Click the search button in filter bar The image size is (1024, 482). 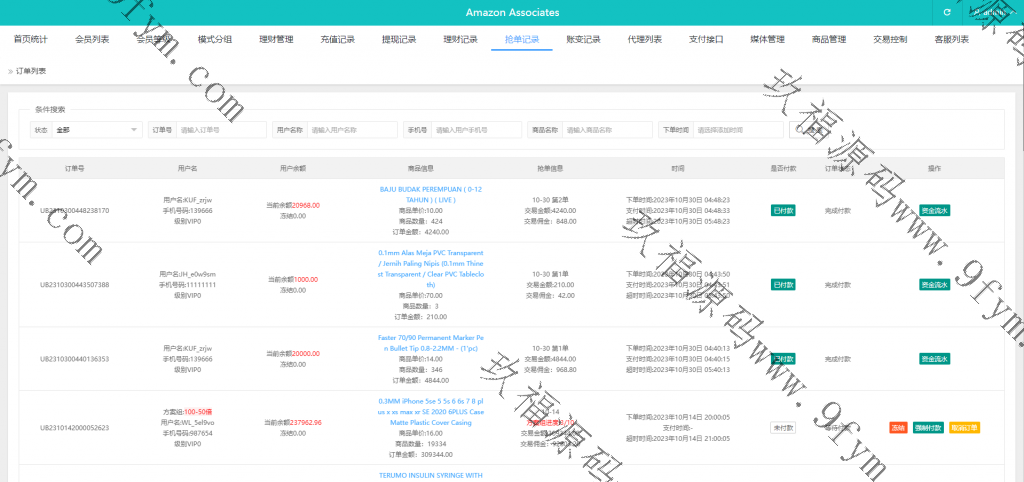[805, 130]
